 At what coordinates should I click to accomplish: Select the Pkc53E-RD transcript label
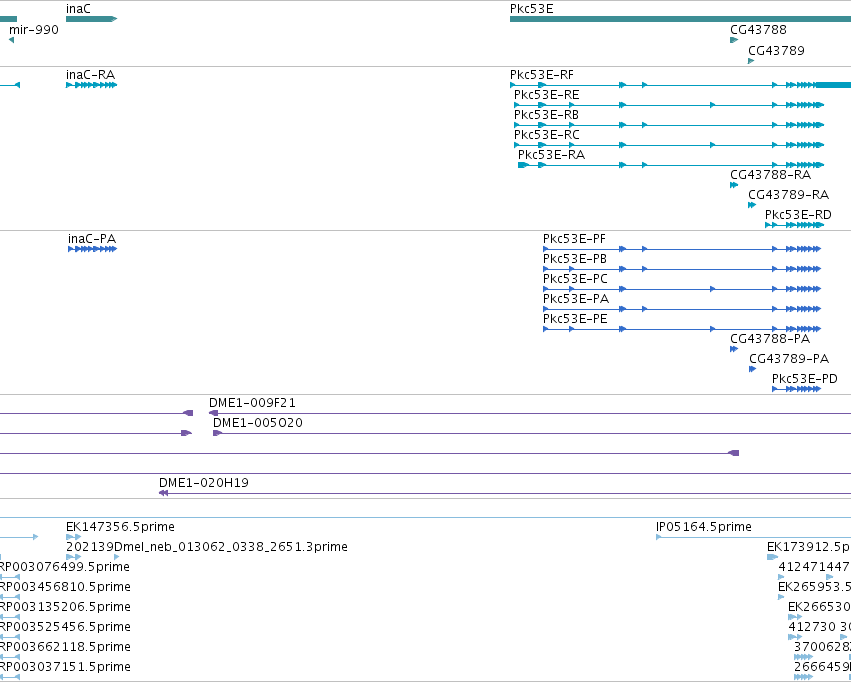[798, 214]
